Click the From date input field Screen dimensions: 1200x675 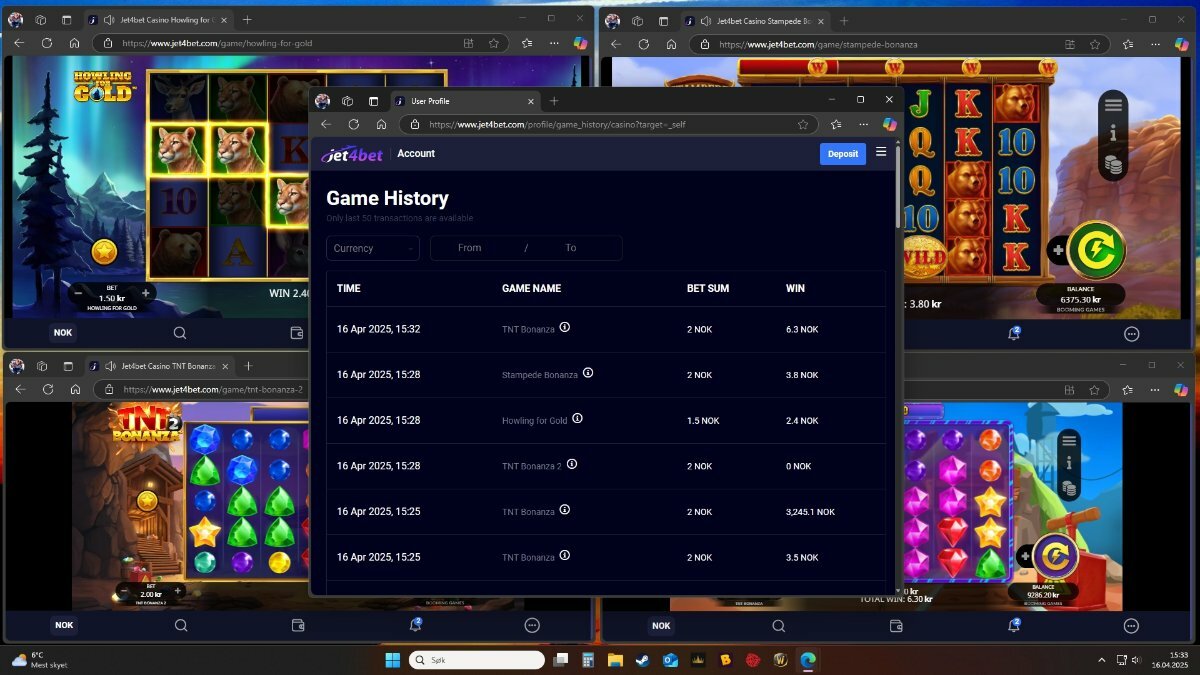click(x=470, y=248)
